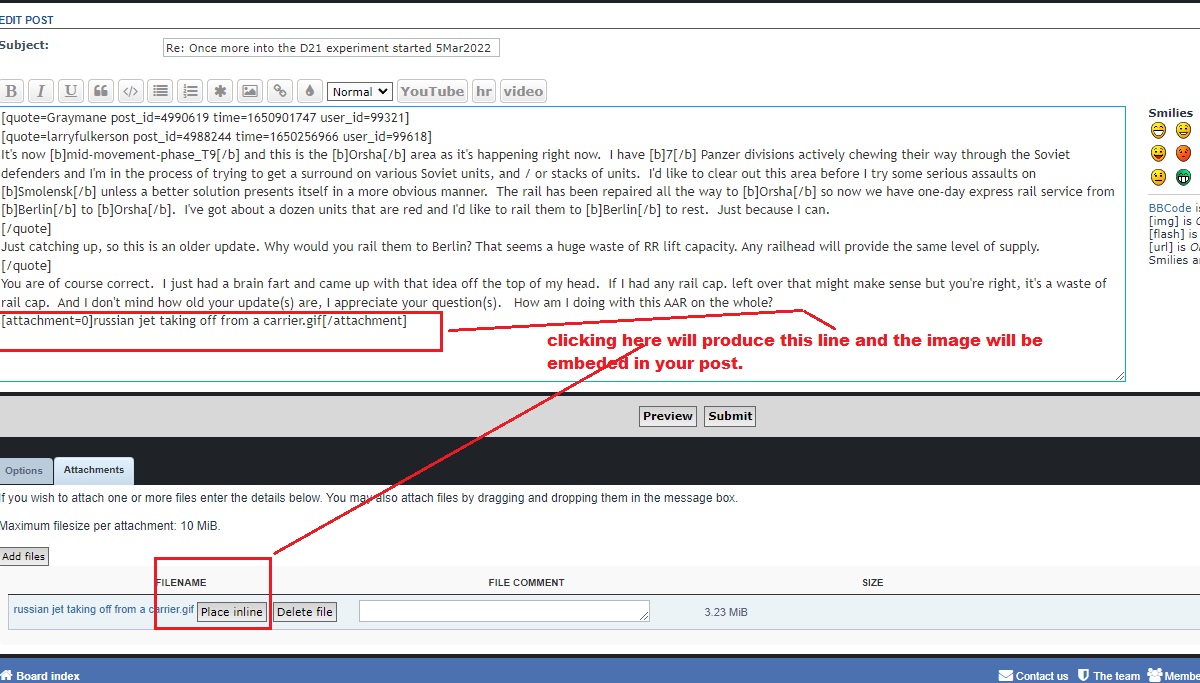Image resolution: width=1200 pixels, height=683 pixels.
Task: Open the BBCode help link
Action: tap(1172, 208)
